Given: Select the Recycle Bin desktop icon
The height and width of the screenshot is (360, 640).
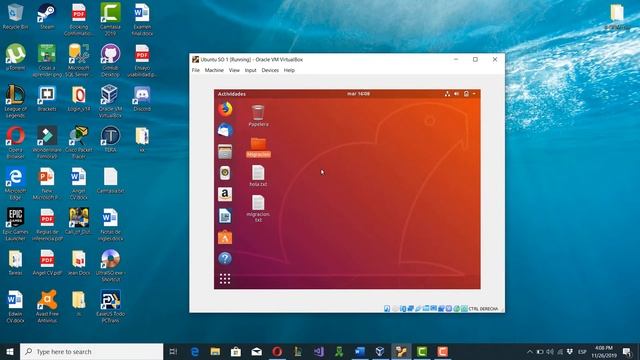Looking at the screenshot, I should [15, 16].
